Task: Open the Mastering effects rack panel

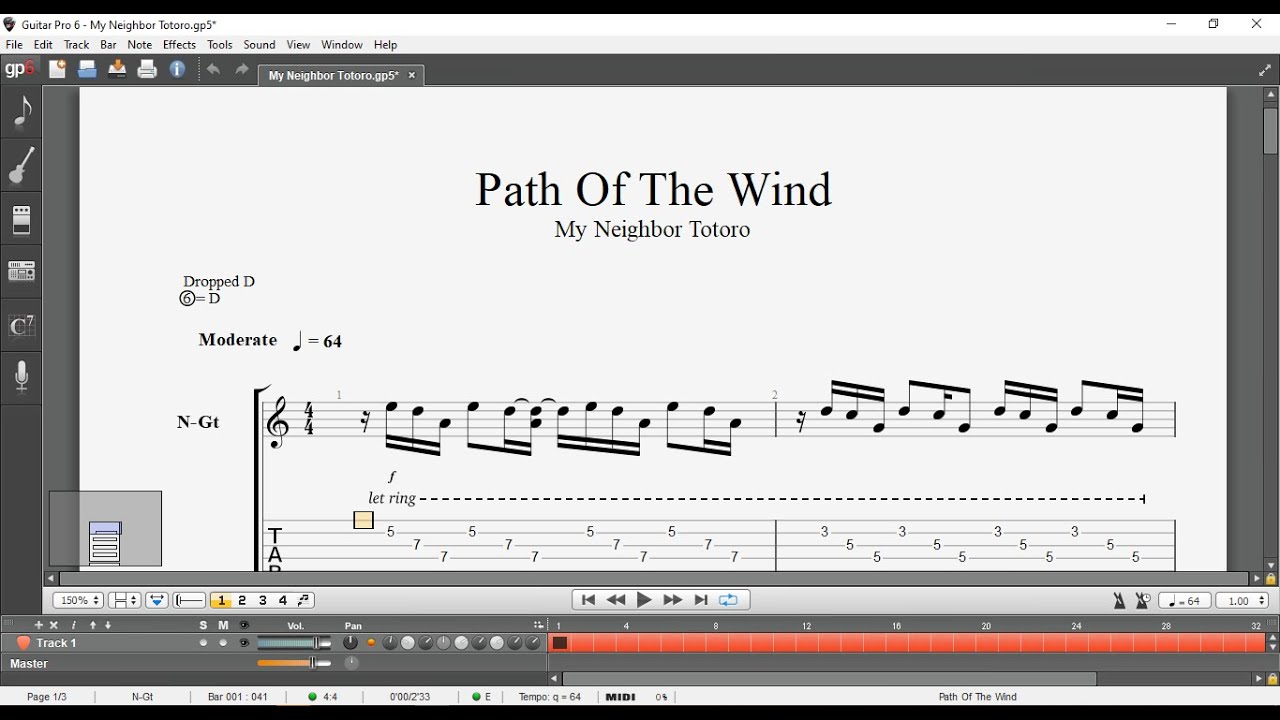Action: [21, 272]
